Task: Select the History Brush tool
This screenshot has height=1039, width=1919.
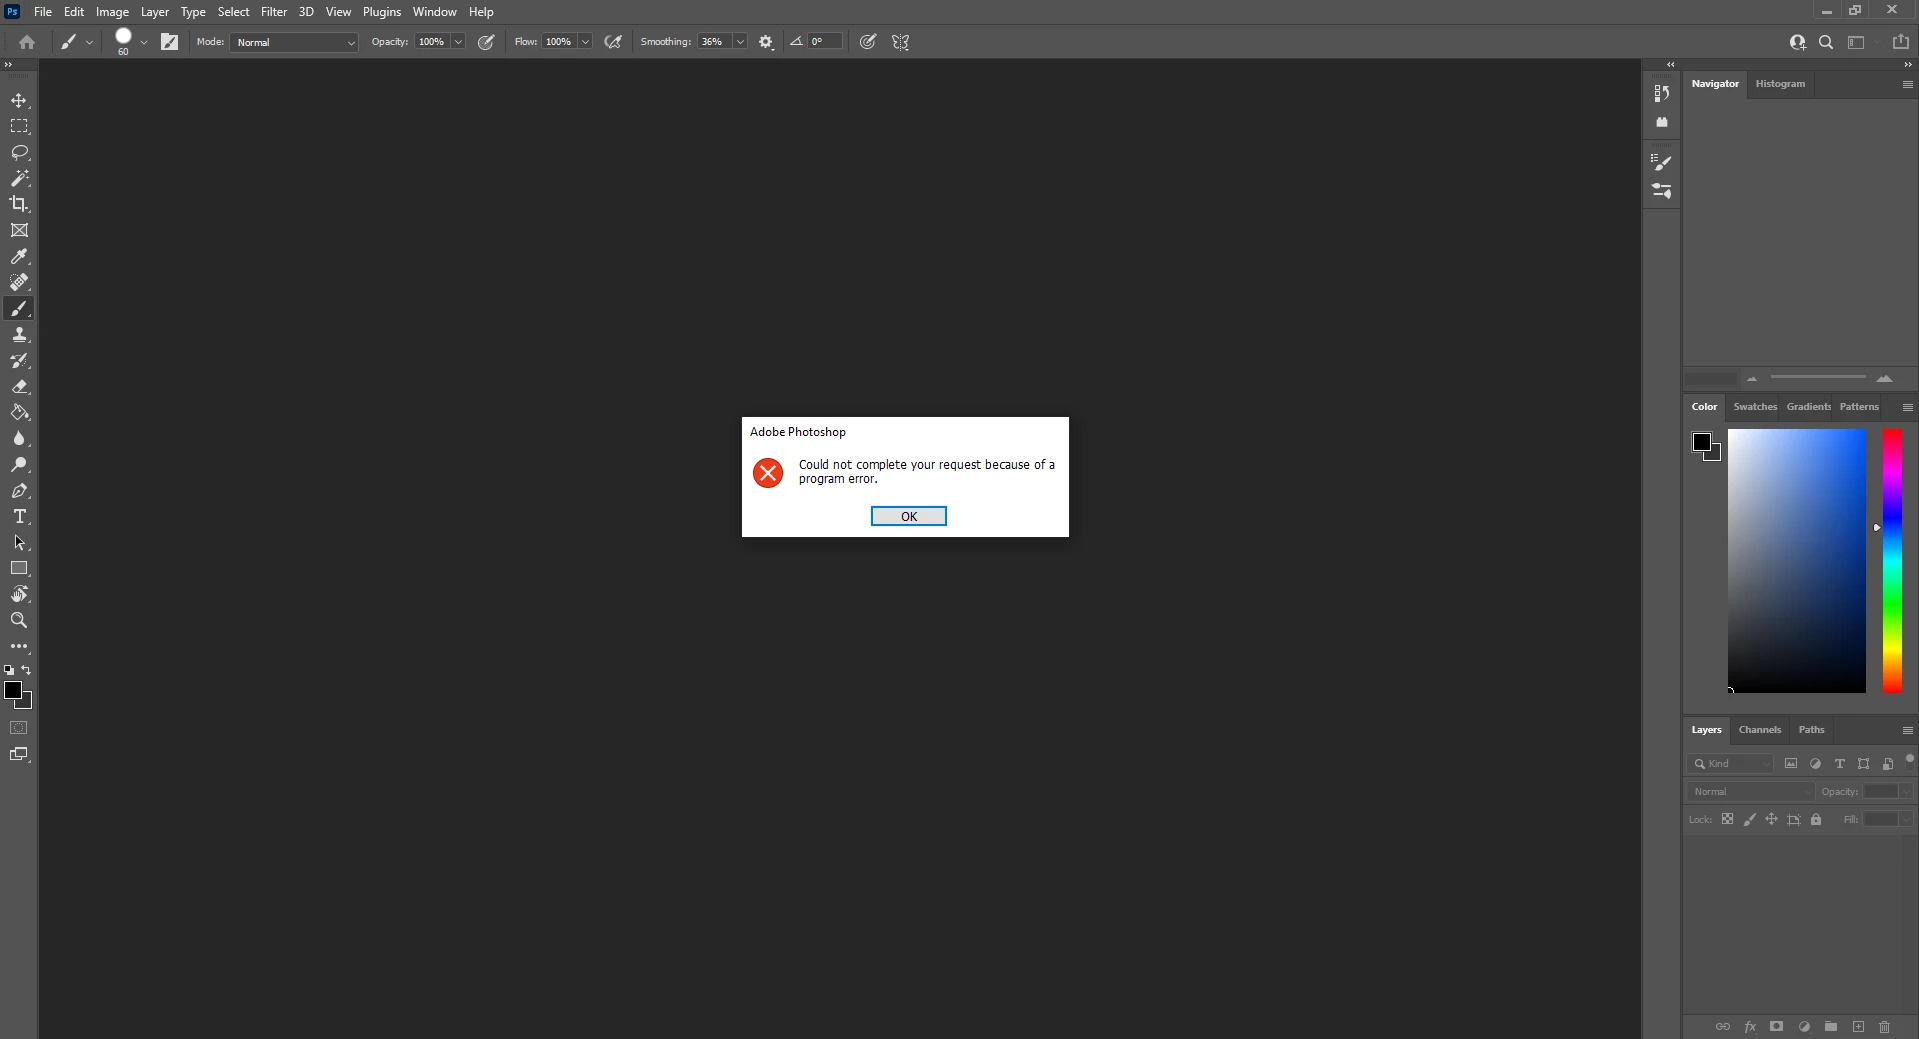Action: click(19, 361)
